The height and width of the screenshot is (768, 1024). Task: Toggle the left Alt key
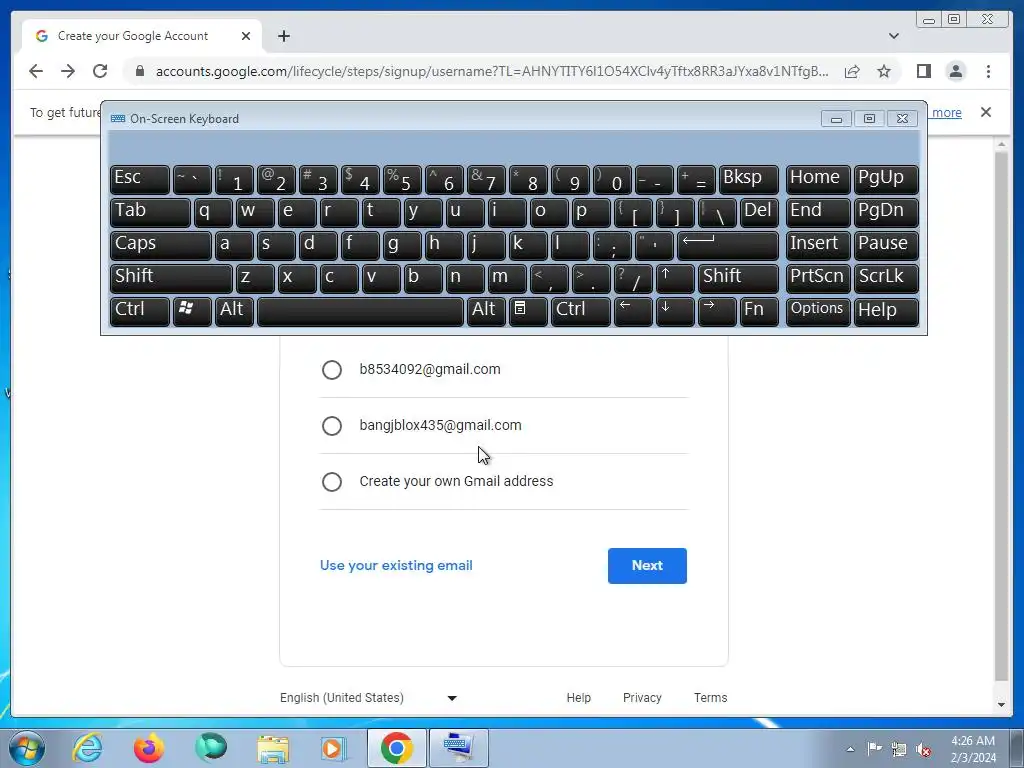(234, 311)
